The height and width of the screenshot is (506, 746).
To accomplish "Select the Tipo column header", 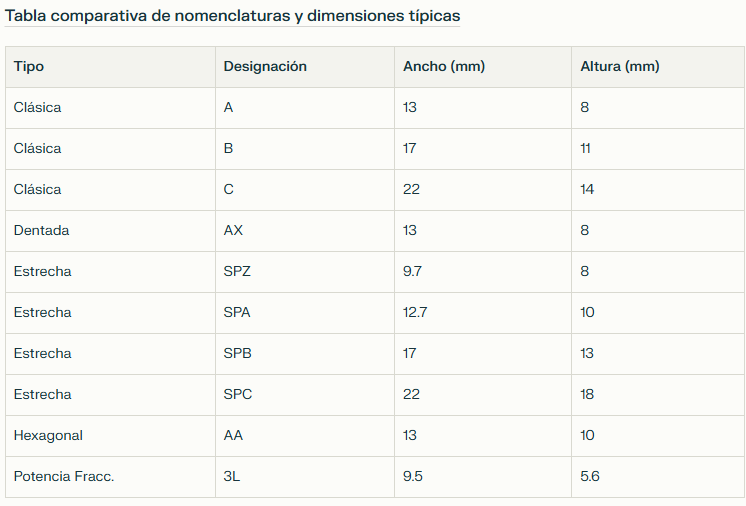I will click(x=110, y=67).
